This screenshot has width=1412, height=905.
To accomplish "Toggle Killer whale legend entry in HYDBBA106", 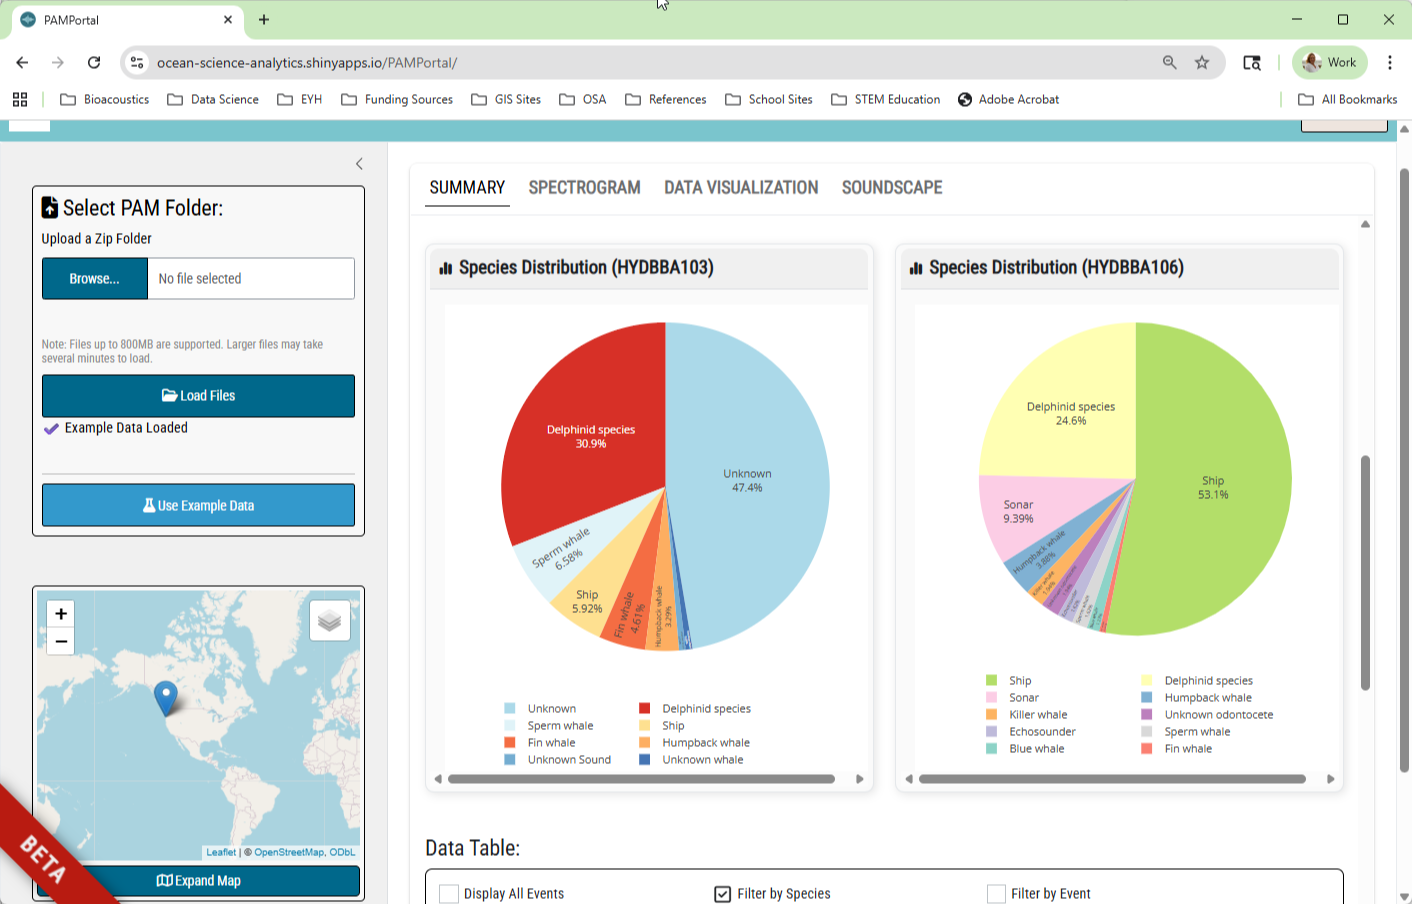I will pos(1027,715).
